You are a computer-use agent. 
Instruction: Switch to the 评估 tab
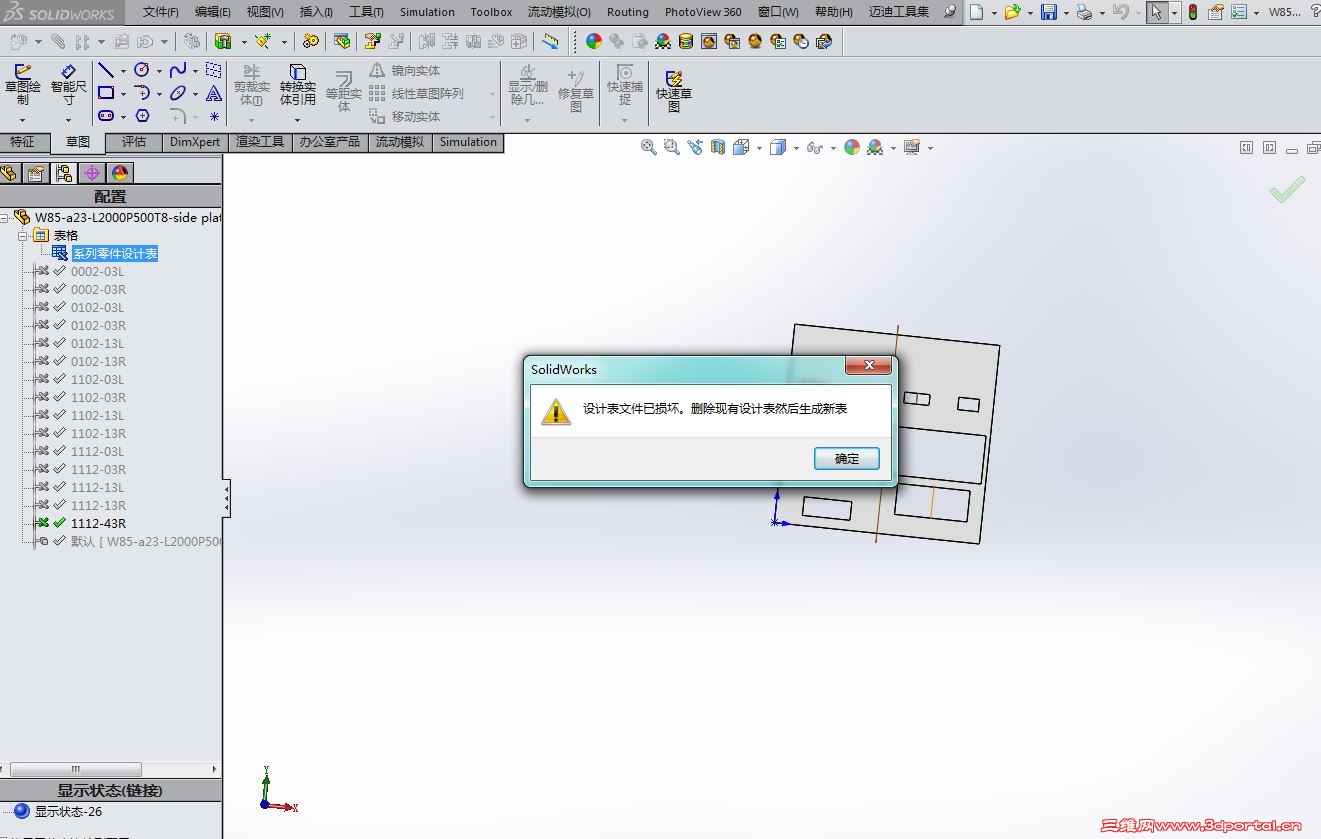[134, 142]
